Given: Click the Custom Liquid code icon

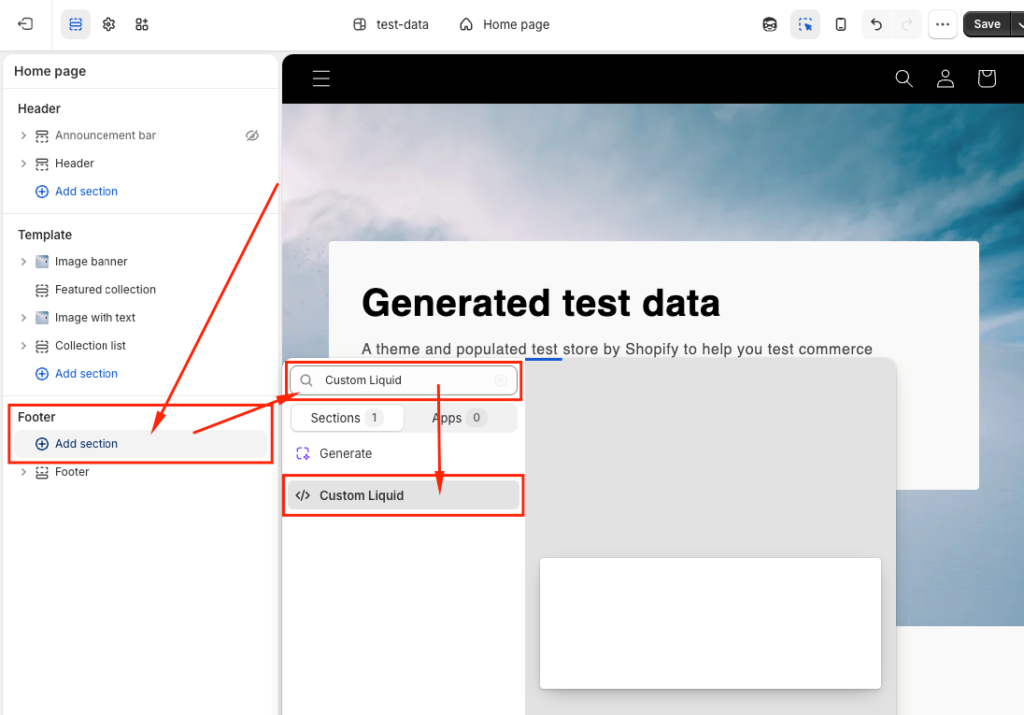Looking at the screenshot, I should (x=303, y=496).
